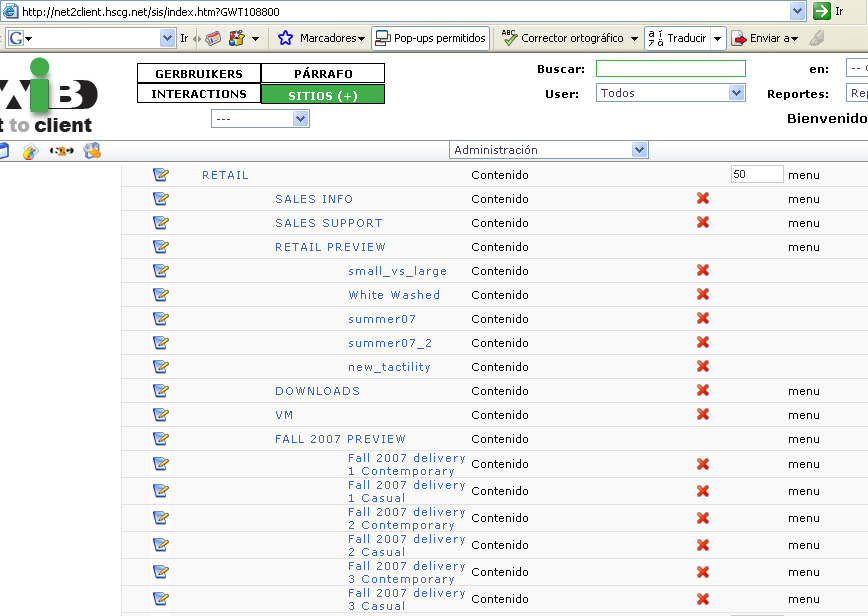Click the edit icon for DOWNLOADS

click(161, 391)
